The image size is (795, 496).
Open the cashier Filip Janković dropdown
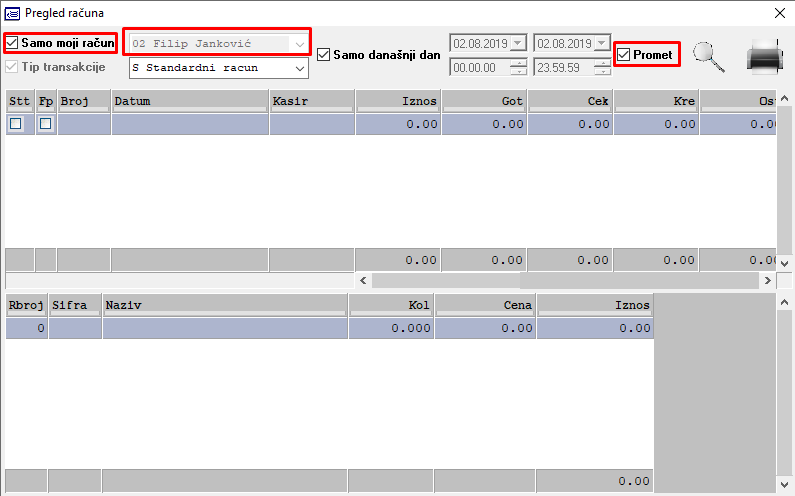[x=299, y=45]
